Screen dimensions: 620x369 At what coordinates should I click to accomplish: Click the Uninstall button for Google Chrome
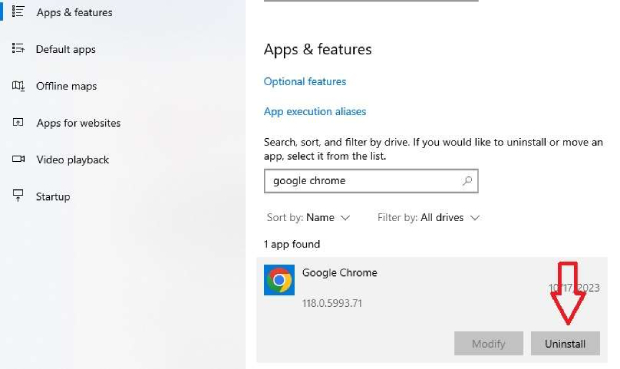(565, 343)
